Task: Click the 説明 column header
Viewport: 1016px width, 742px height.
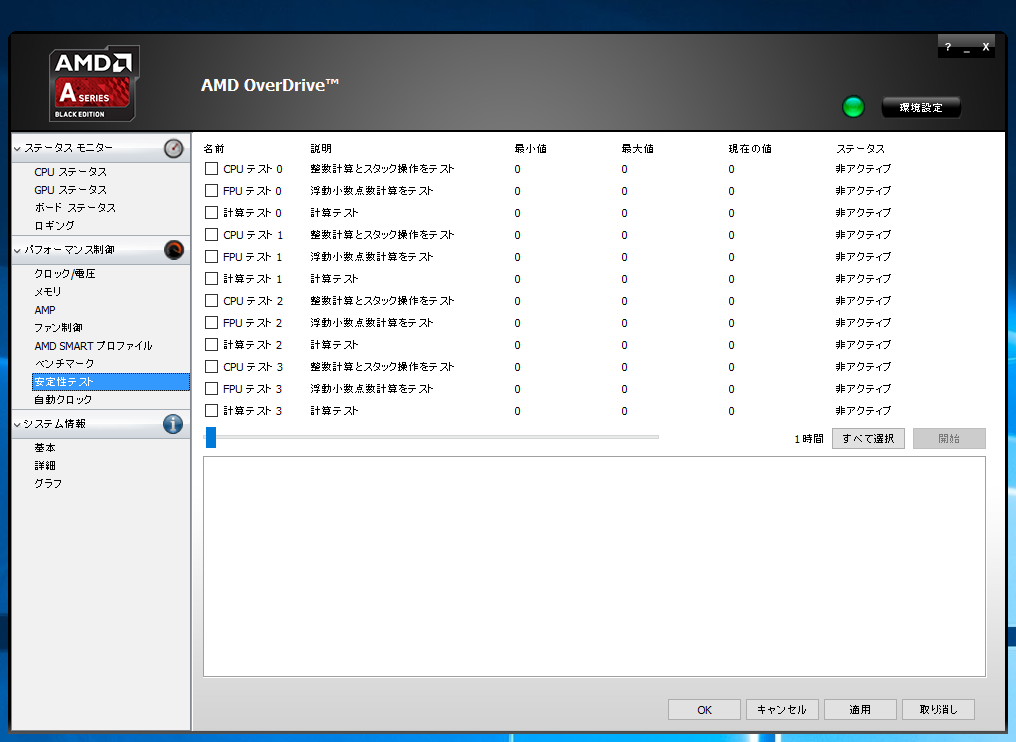Action: pyautogui.click(x=321, y=148)
